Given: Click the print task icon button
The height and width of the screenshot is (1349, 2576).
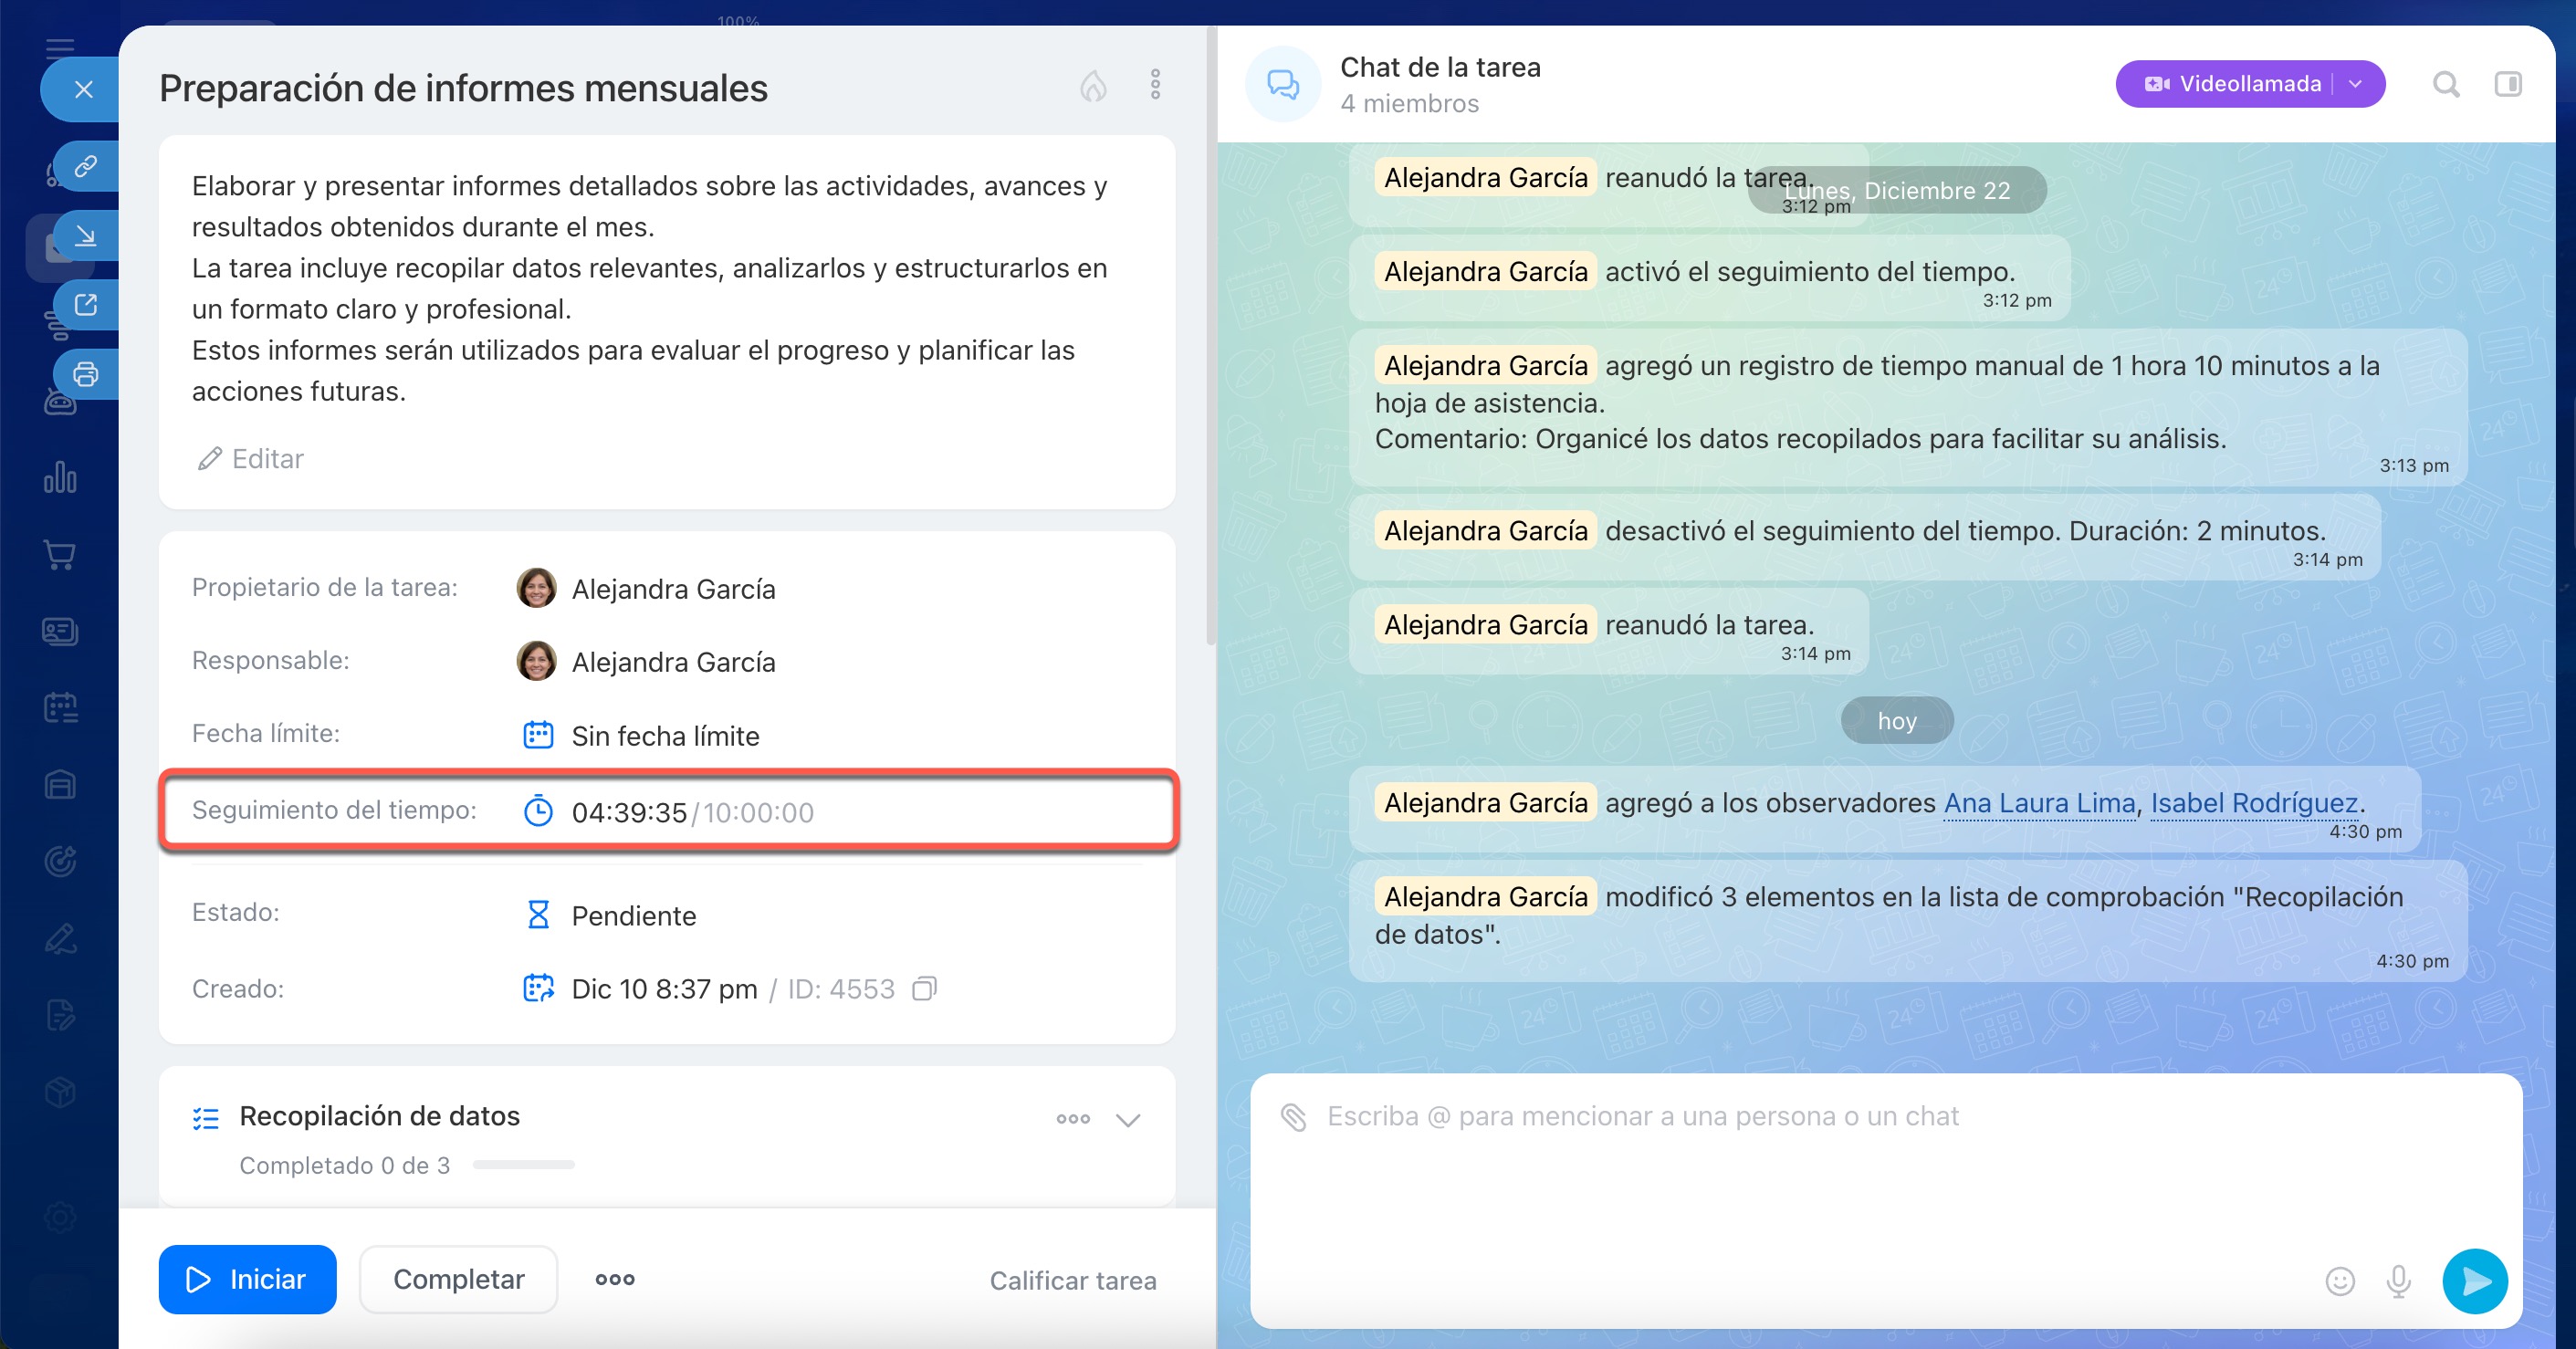Looking at the screenshot, I should pos(86,374).
